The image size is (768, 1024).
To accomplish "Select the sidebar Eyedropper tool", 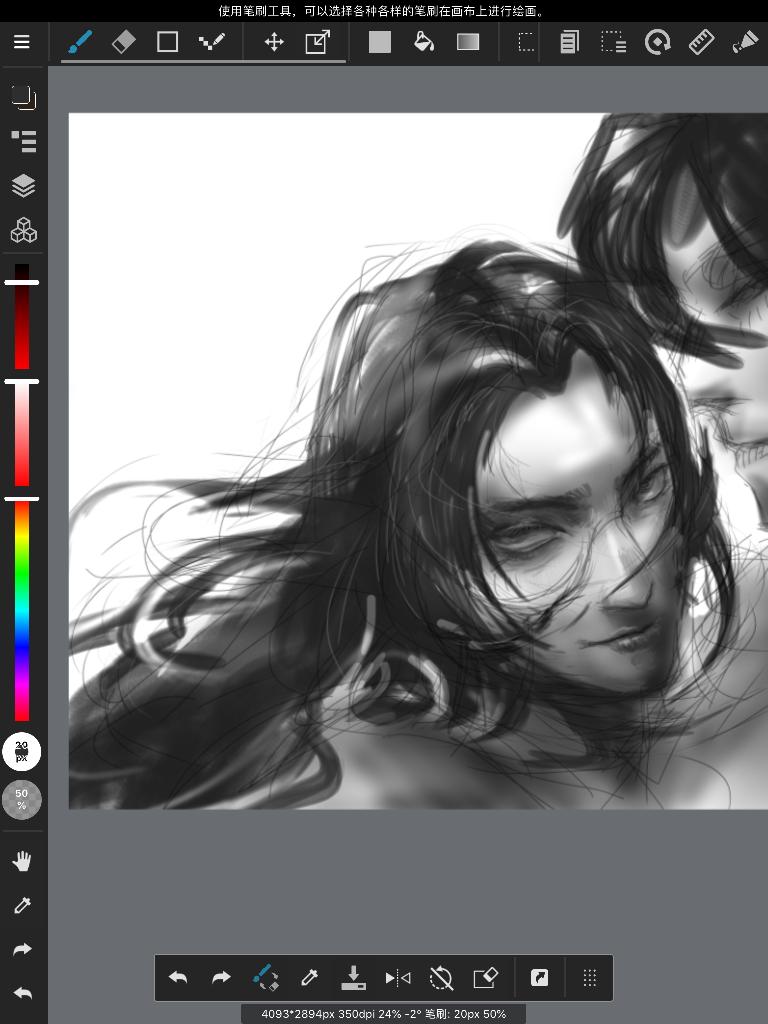I will (x=22, y=905).
